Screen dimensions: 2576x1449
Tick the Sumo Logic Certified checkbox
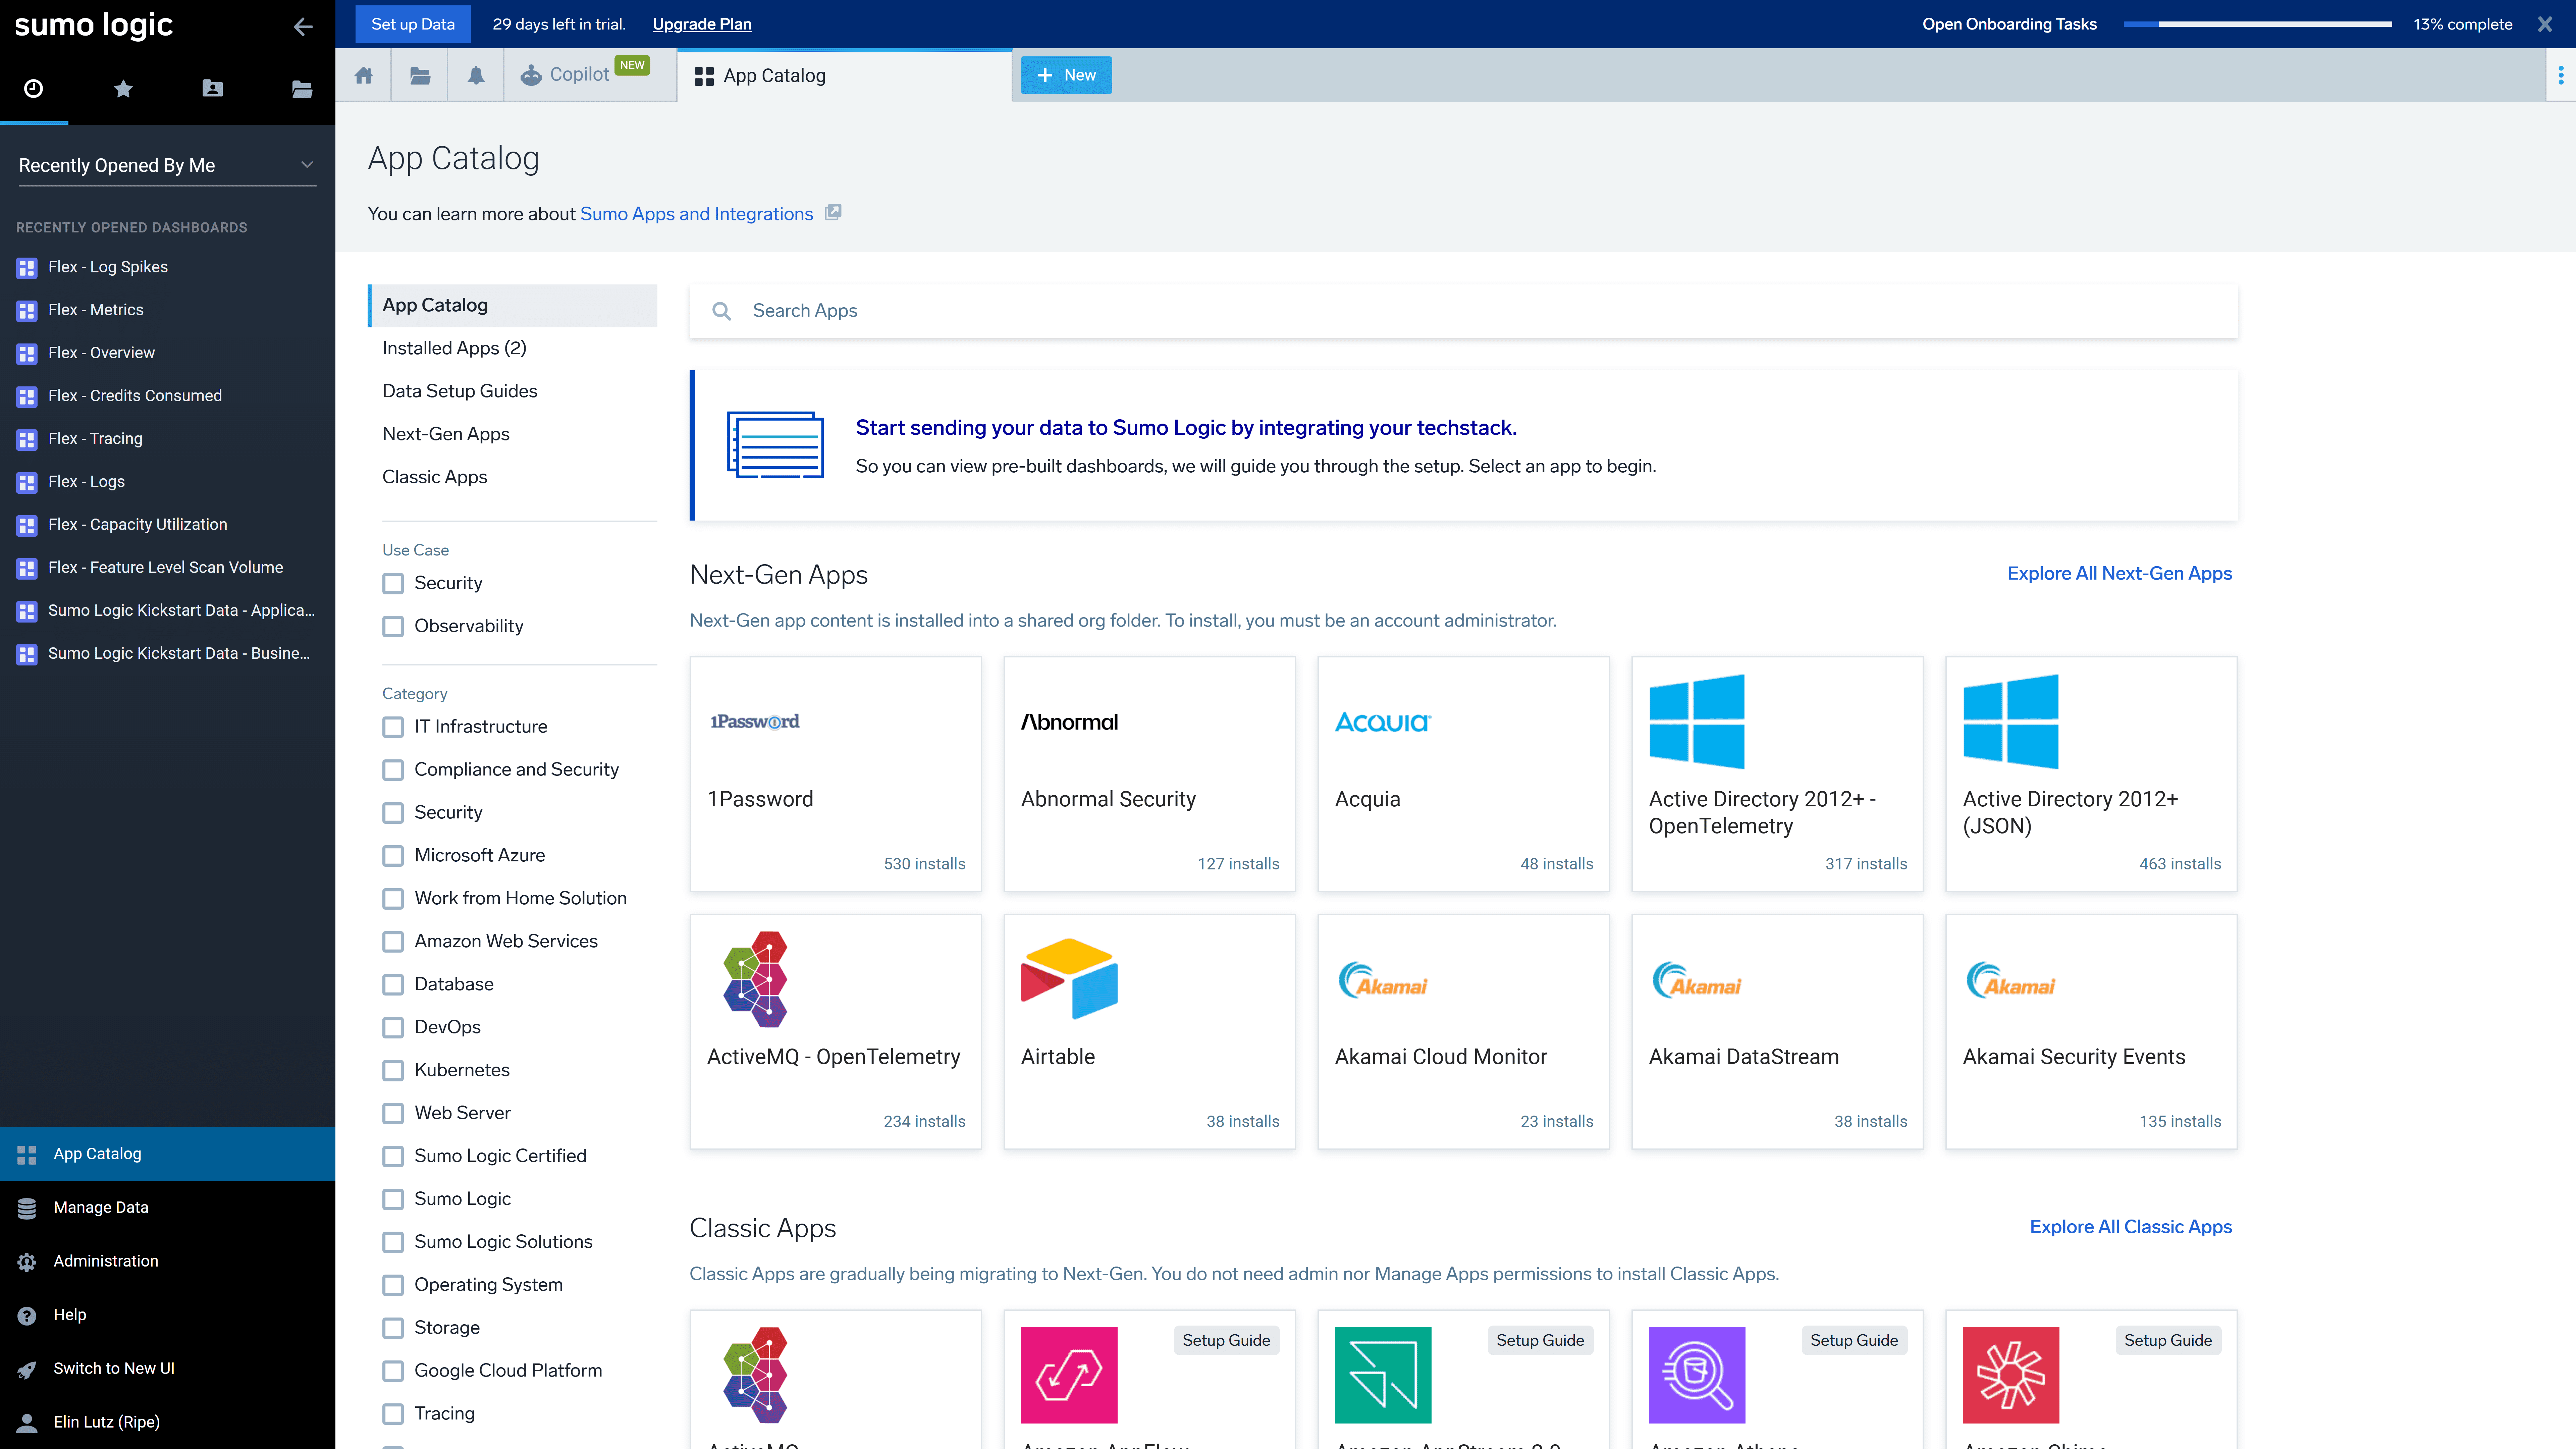point(393,1157)
